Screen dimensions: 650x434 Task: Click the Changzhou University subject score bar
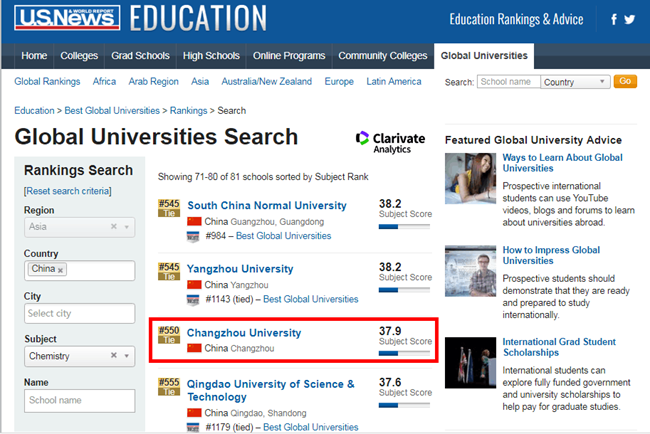[x=403, y=352]
